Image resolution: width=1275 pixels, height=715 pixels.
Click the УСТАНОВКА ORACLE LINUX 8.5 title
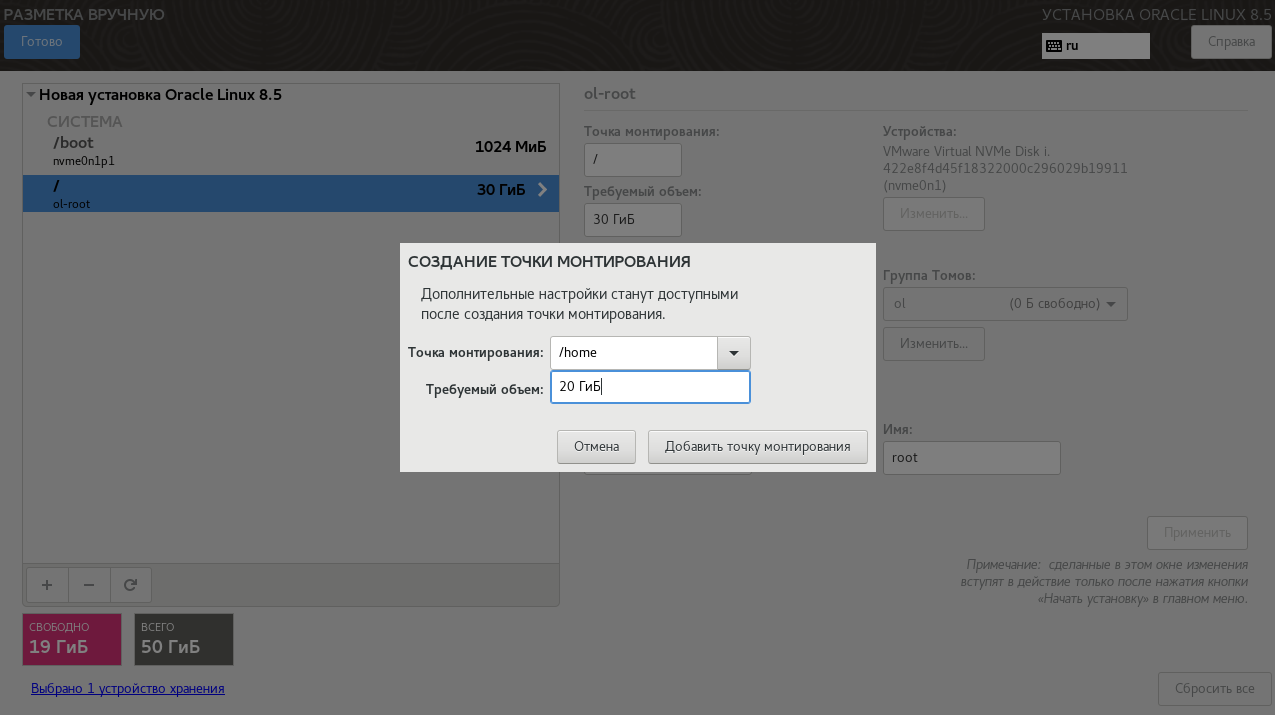tap(1156, 15)
